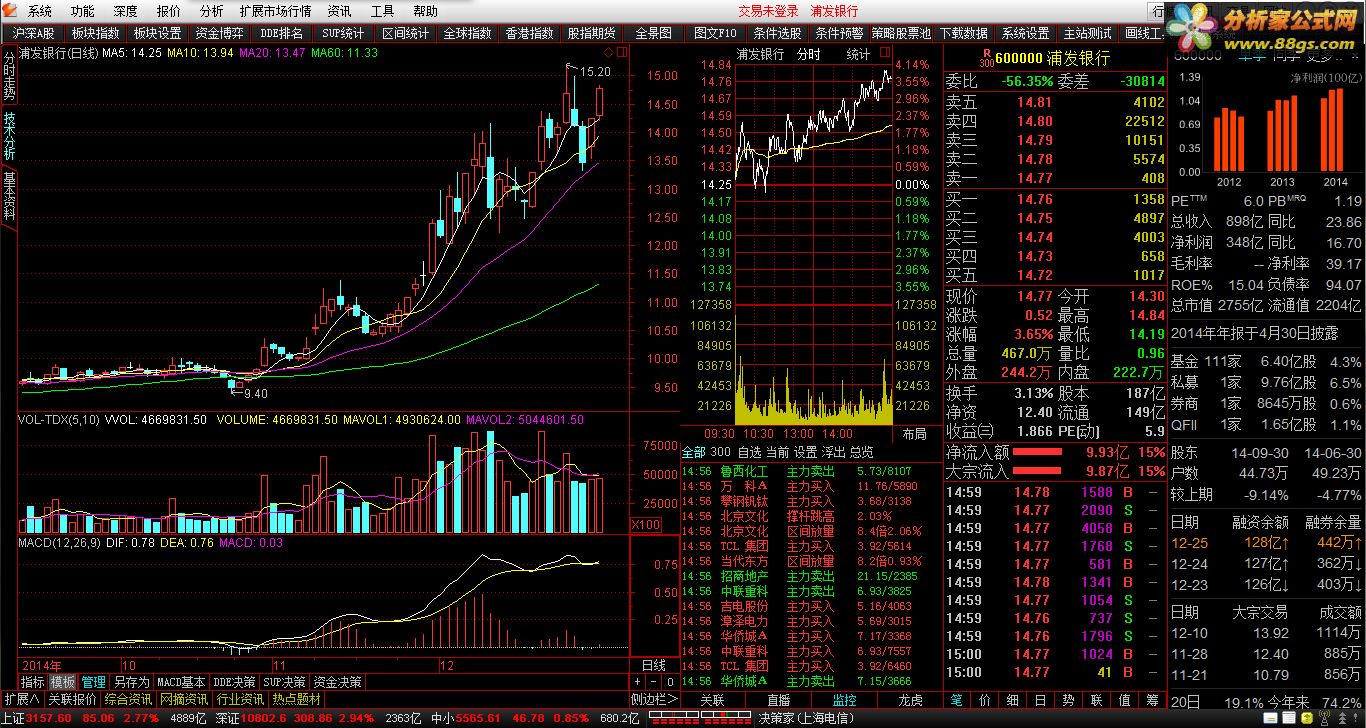Click the 浦发银行 link in the title bar

(834, 11)
